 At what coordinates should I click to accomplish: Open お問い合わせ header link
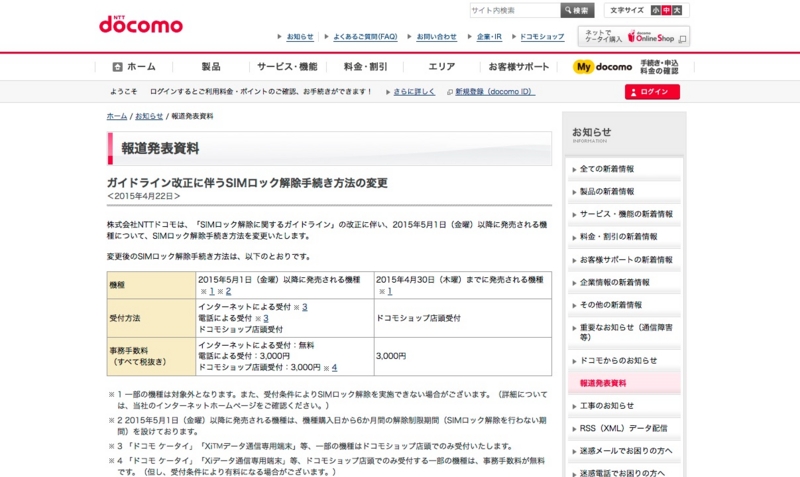tap(436, 37)
